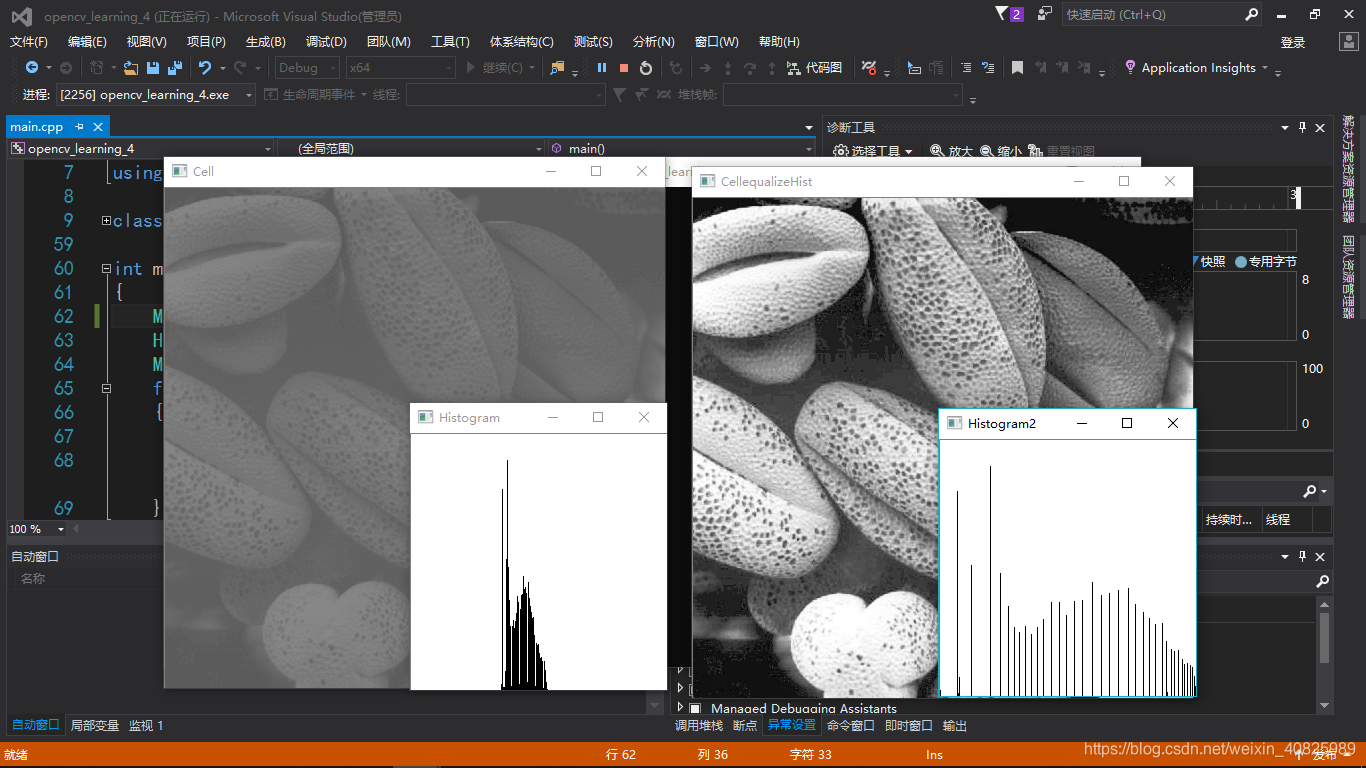
Task: Close the 诊断工具 panel
Action: pos(1320,127)
